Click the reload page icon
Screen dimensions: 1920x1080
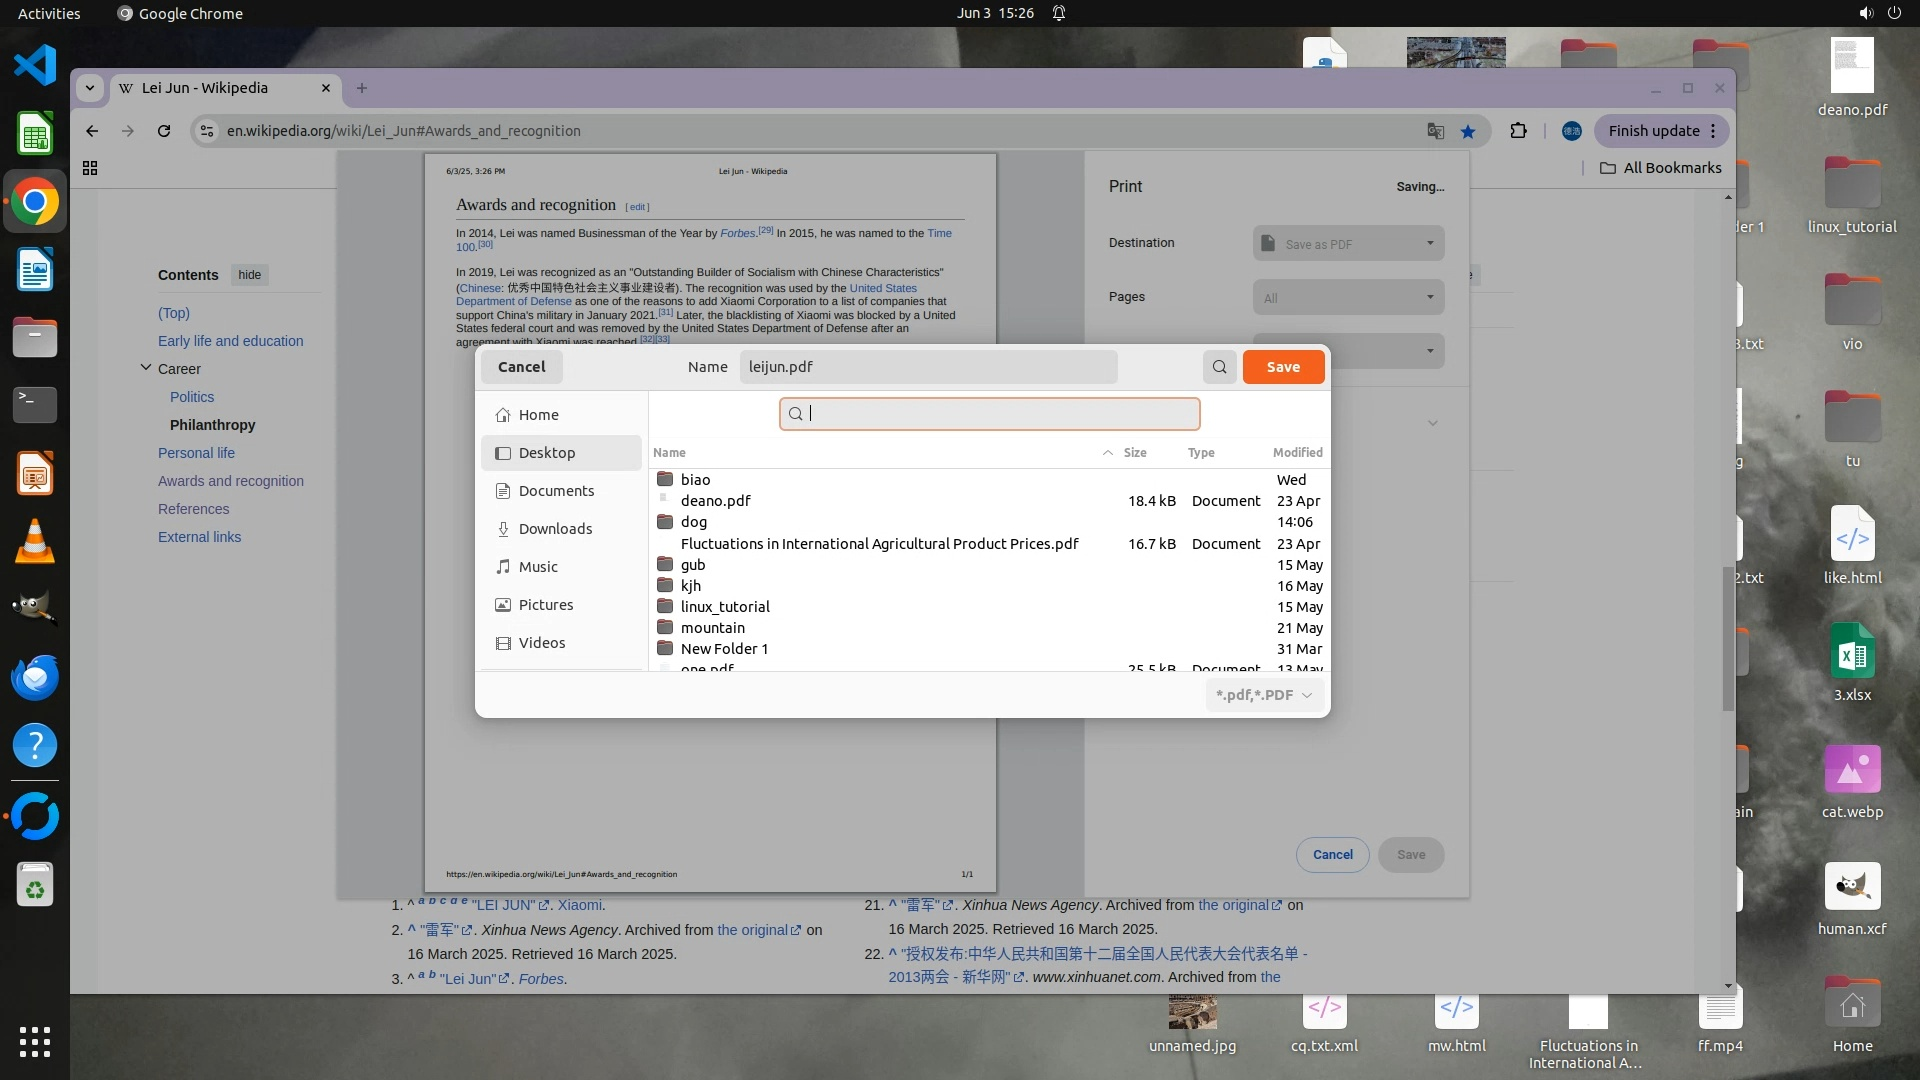(x=164, y=131)
